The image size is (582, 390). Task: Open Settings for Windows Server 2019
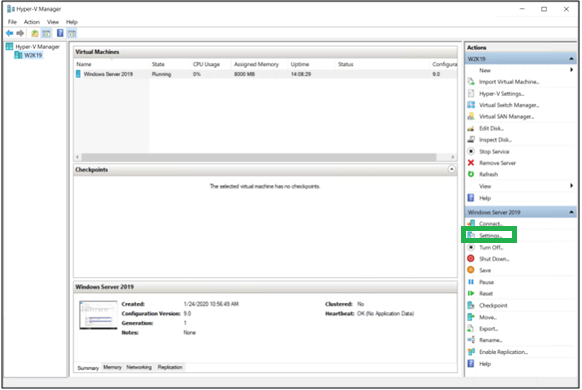tap(490, 235)
